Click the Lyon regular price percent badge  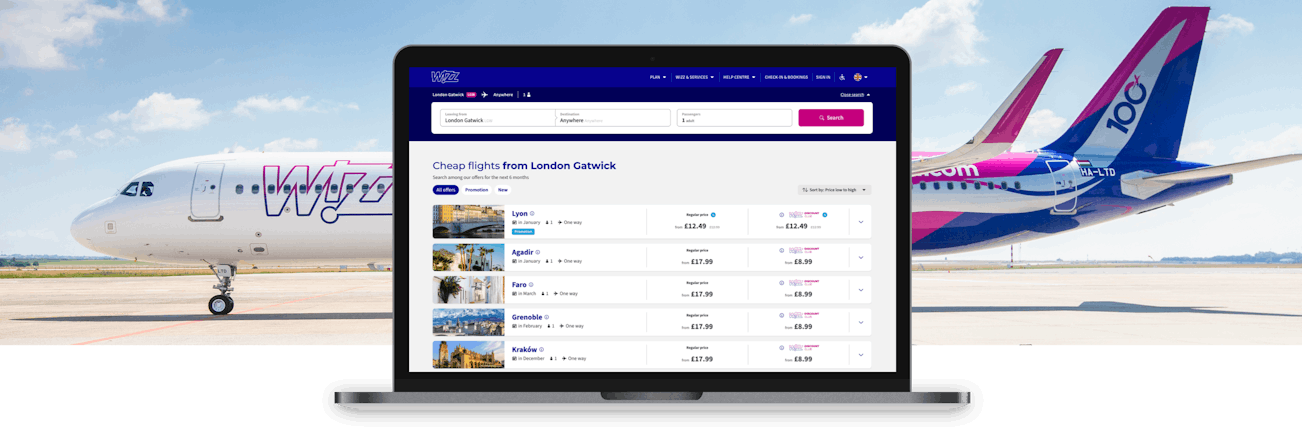[713, 214]
